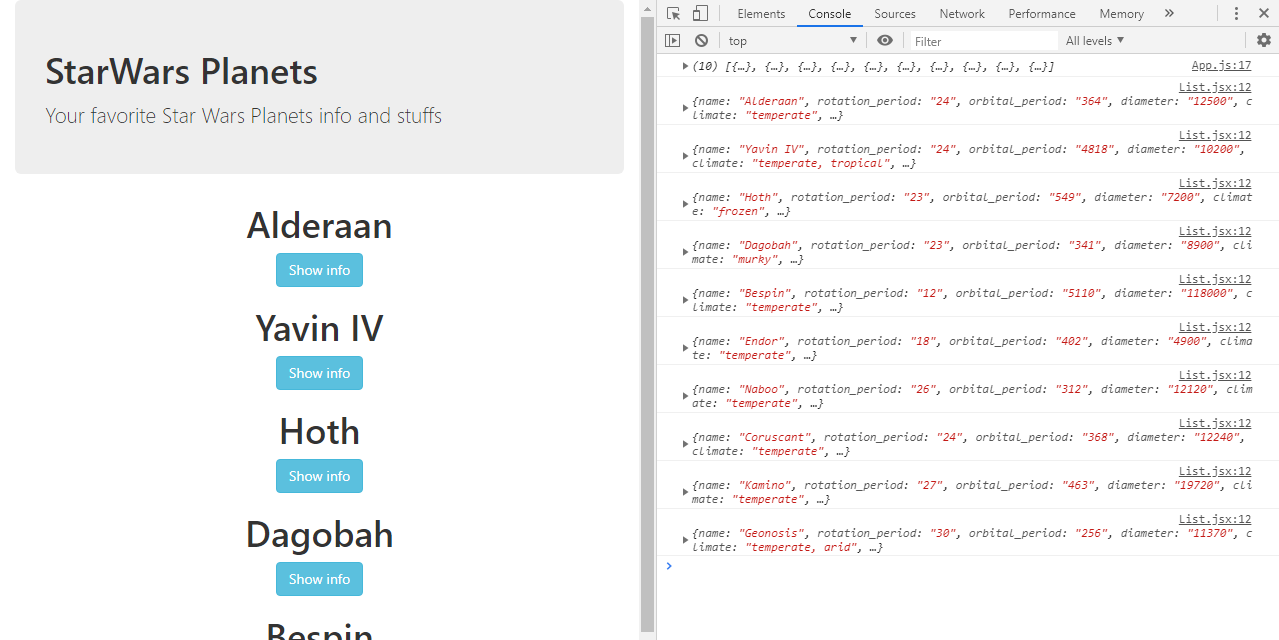Screen dimensions: 1279x640
Task: Create a live expression with the eye icon
Action: coord(884,40)
